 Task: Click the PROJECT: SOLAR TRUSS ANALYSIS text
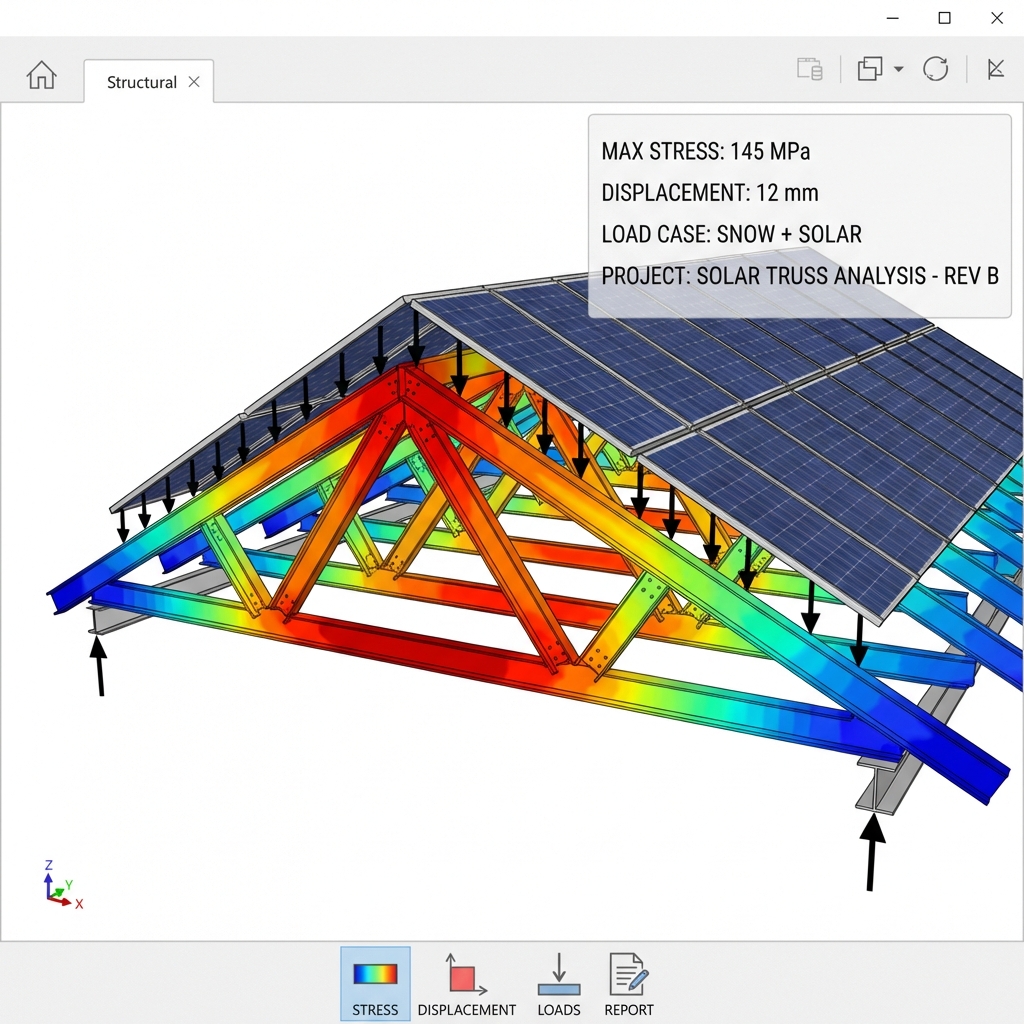point(799,276)
